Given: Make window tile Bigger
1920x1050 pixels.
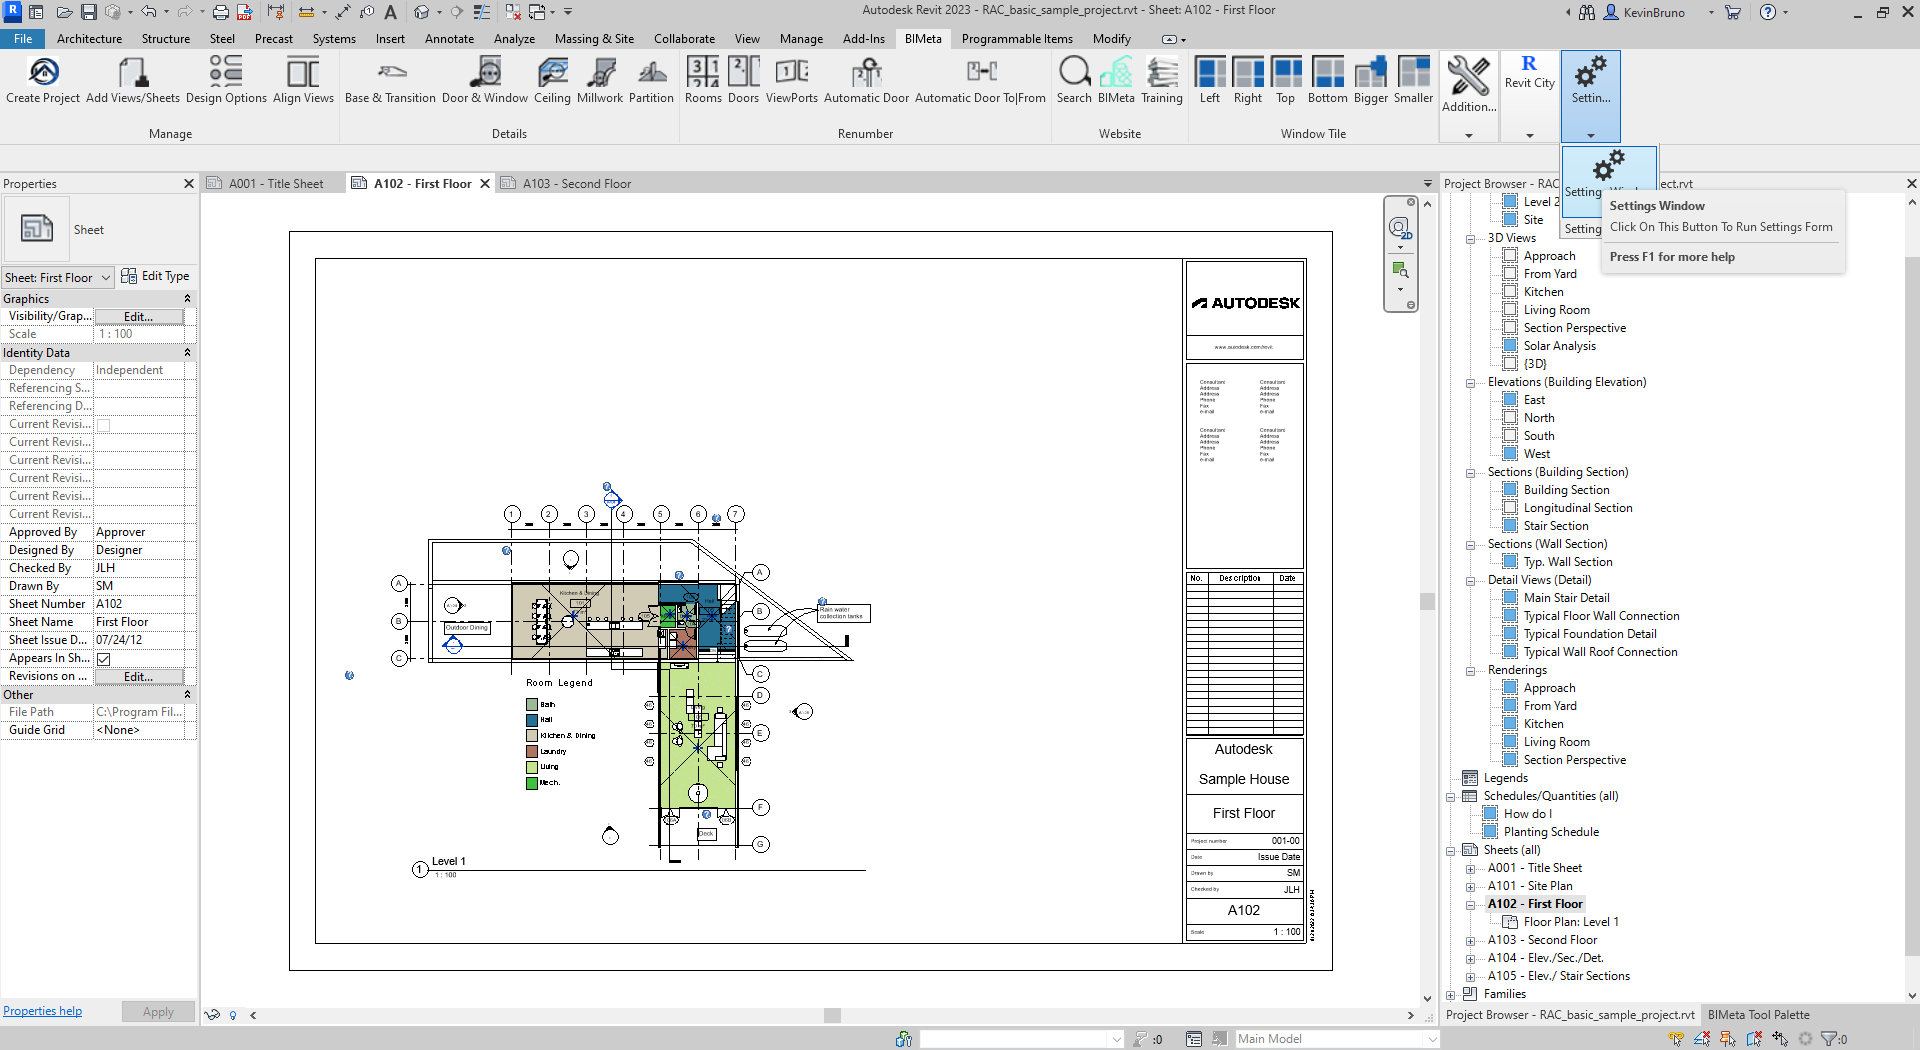Looking at the screenshot, I should [x=1371, y=80].
